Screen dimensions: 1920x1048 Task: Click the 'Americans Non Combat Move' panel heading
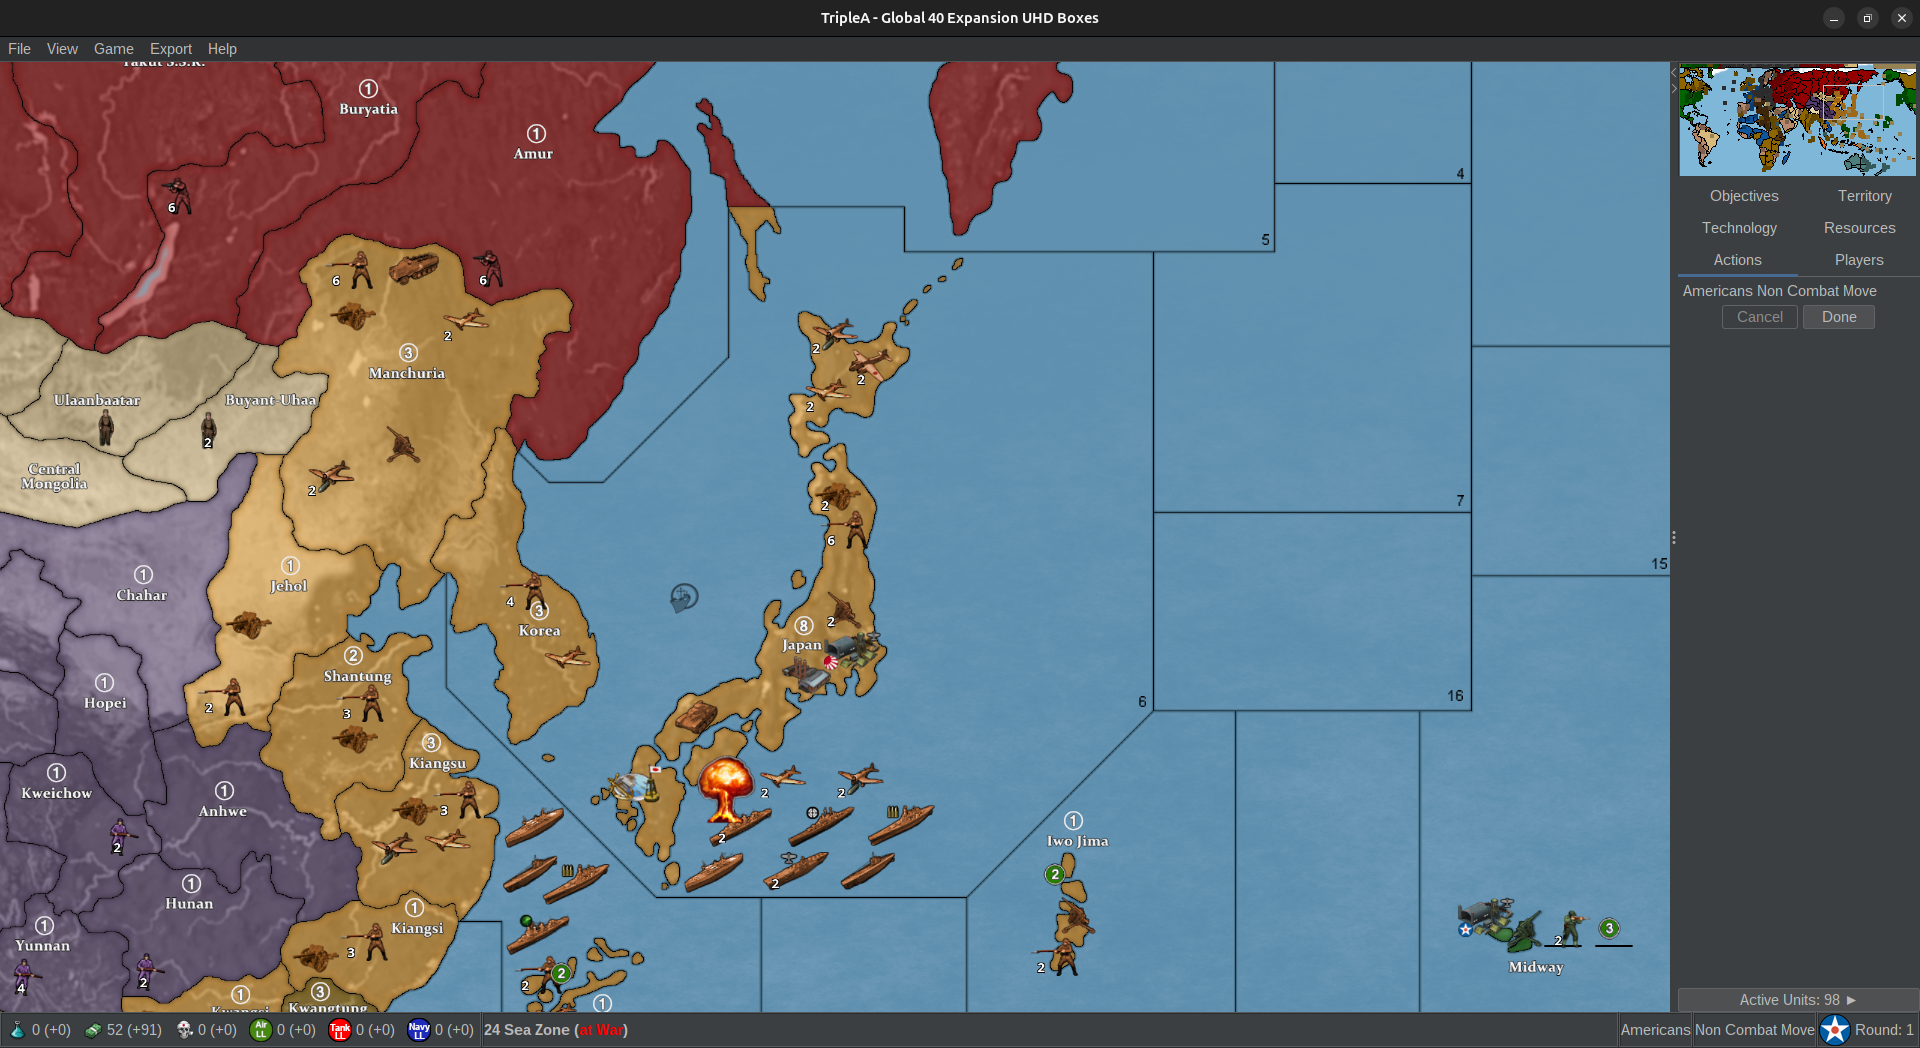(x=1779, y=291)
